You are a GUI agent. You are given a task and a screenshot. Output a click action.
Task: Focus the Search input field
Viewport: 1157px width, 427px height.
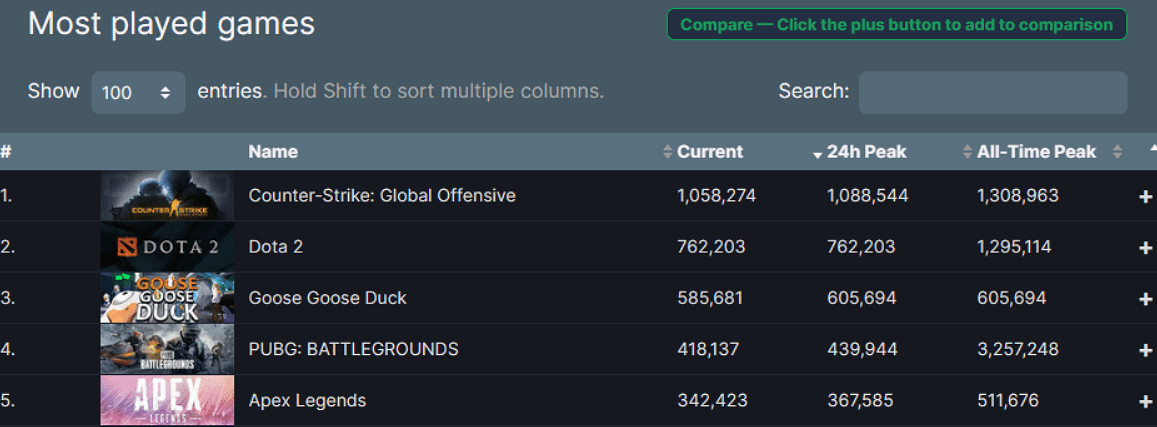point(992,92)
